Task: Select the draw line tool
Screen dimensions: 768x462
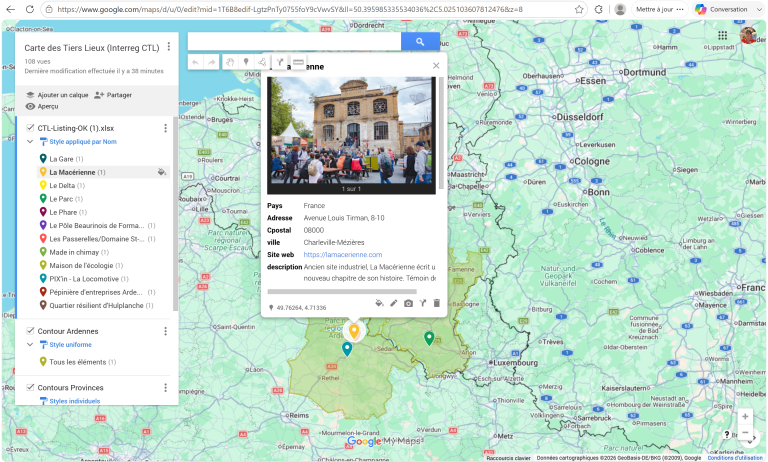Action: [x=263, y=62]
